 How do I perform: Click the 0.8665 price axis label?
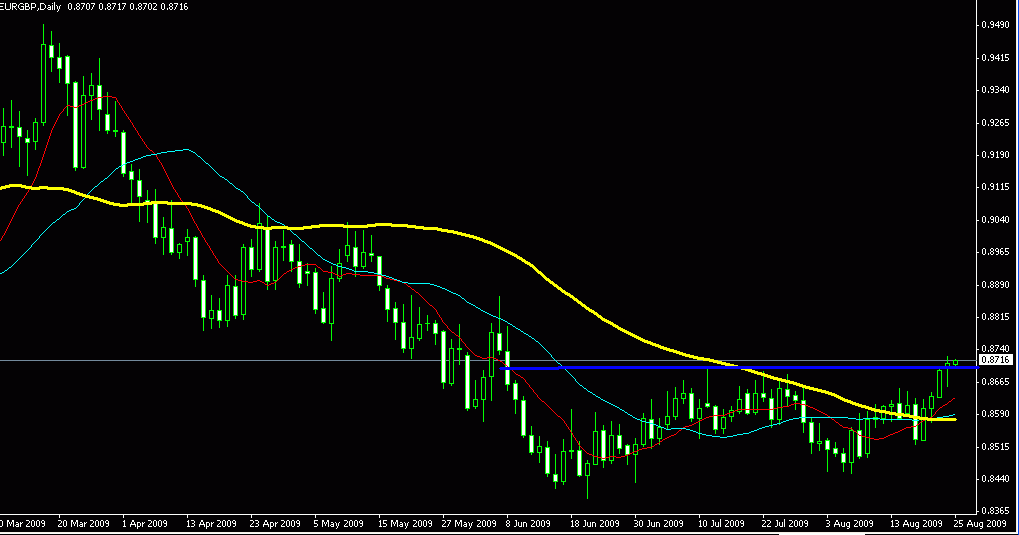[996, 382]
